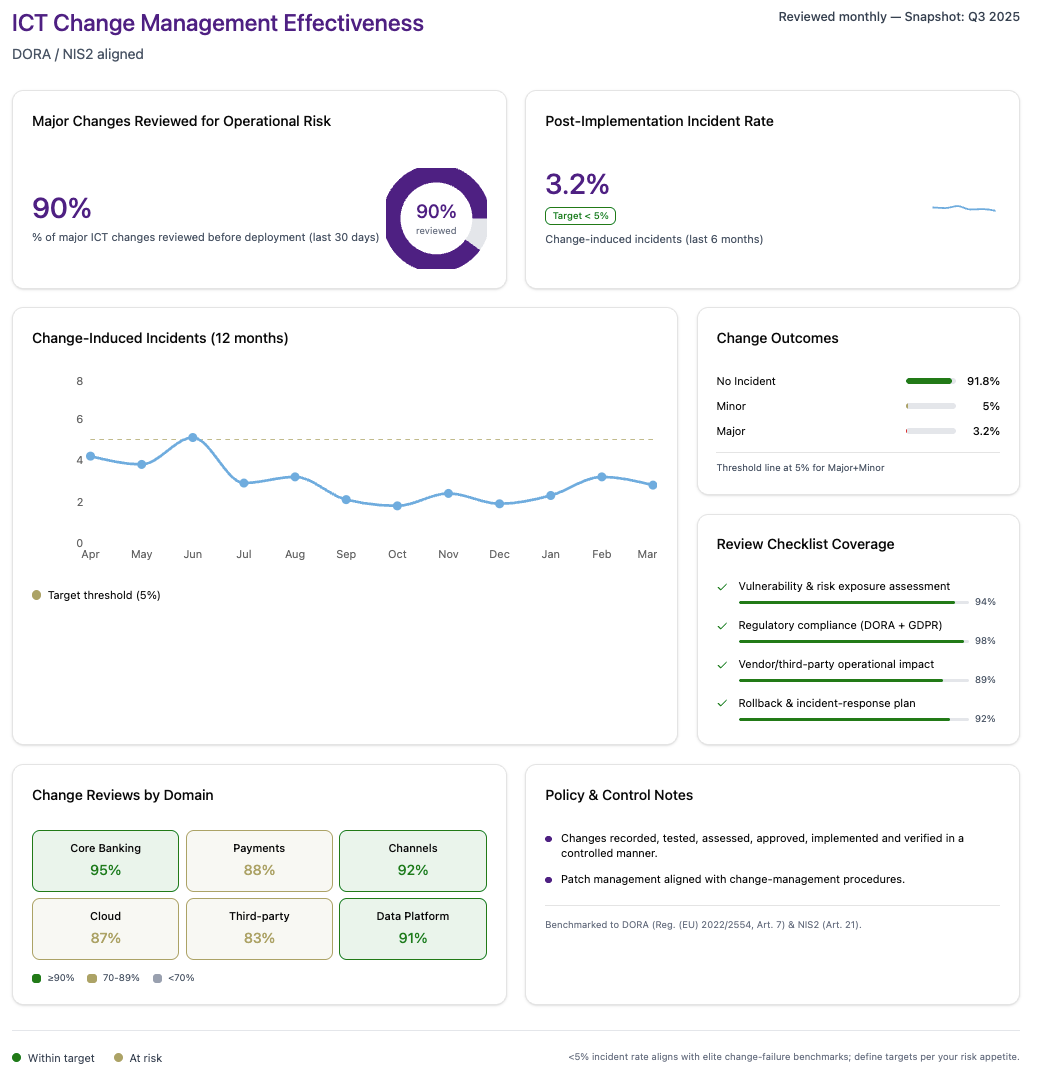Click the Major outcome progress bar

click(931, 431)
